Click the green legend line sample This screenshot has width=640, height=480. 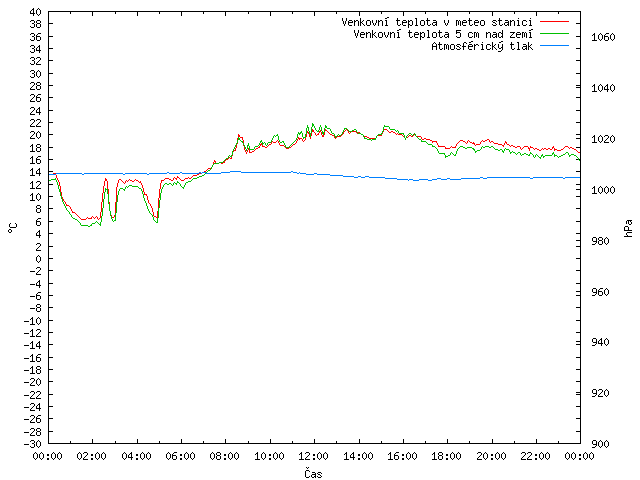554,33
